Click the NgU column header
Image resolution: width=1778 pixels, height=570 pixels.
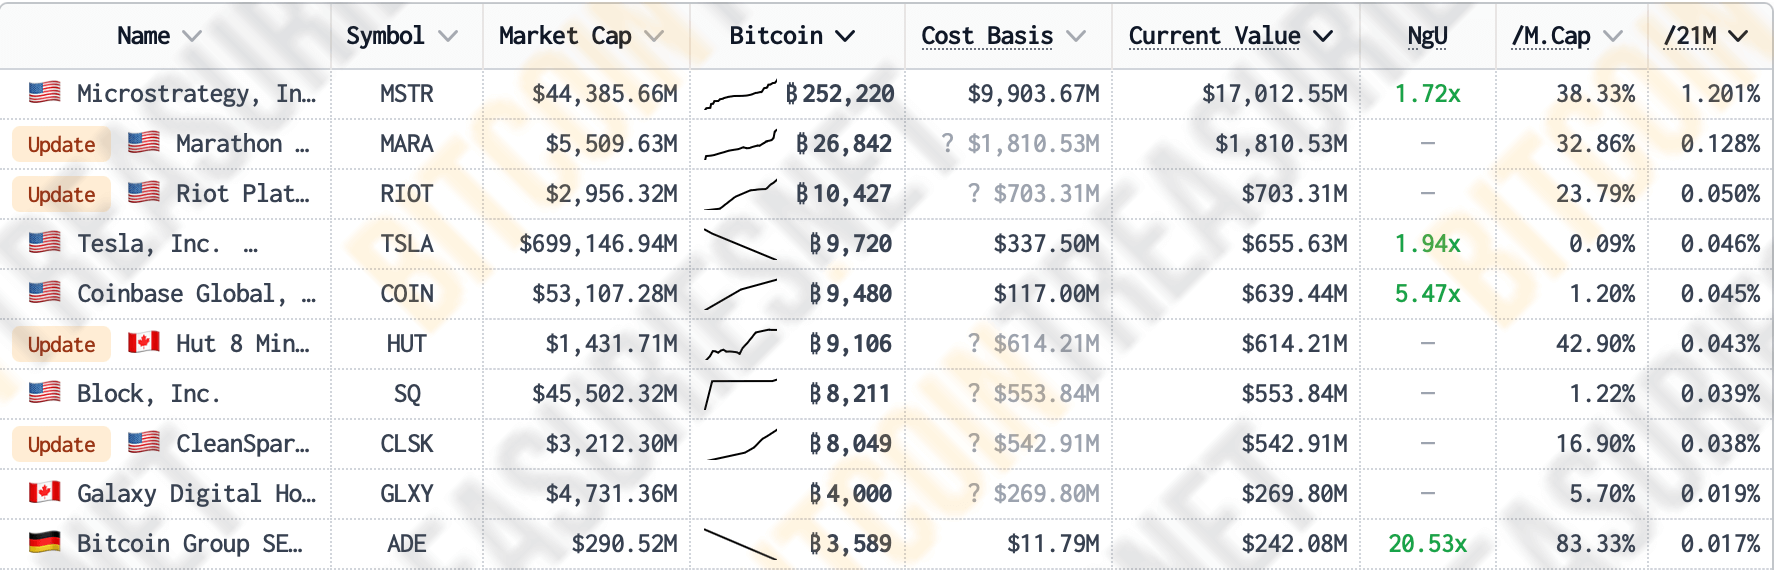tap(1427, 36)
